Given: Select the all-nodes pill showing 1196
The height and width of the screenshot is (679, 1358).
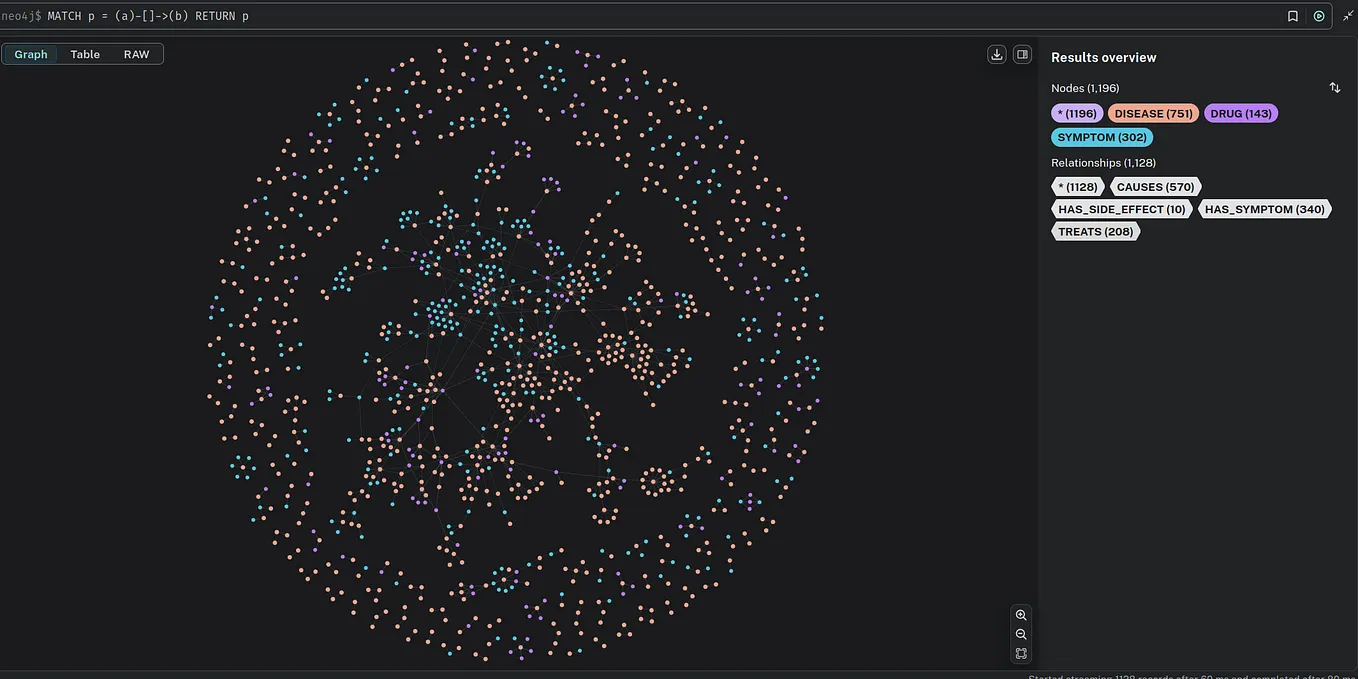Looking at the screenshot, I should [x=1076, y=112].
